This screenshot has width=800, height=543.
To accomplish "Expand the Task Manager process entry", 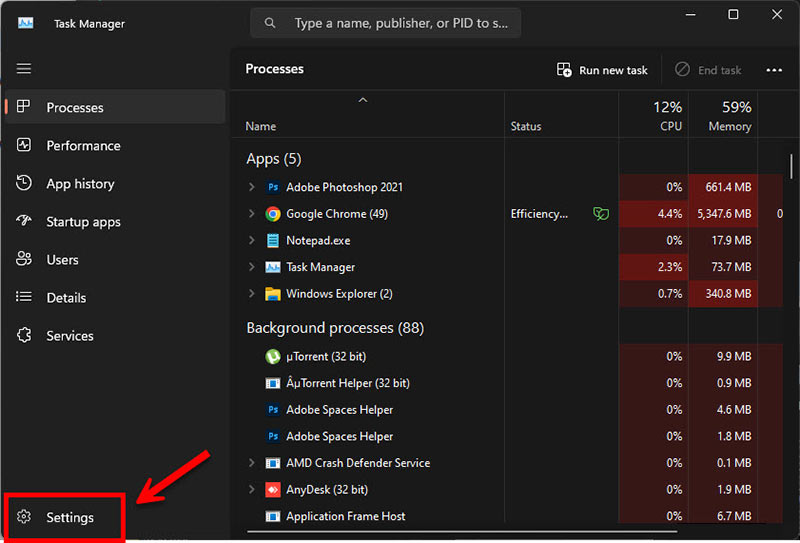I will pyautogui.click(x=252, y=266).
